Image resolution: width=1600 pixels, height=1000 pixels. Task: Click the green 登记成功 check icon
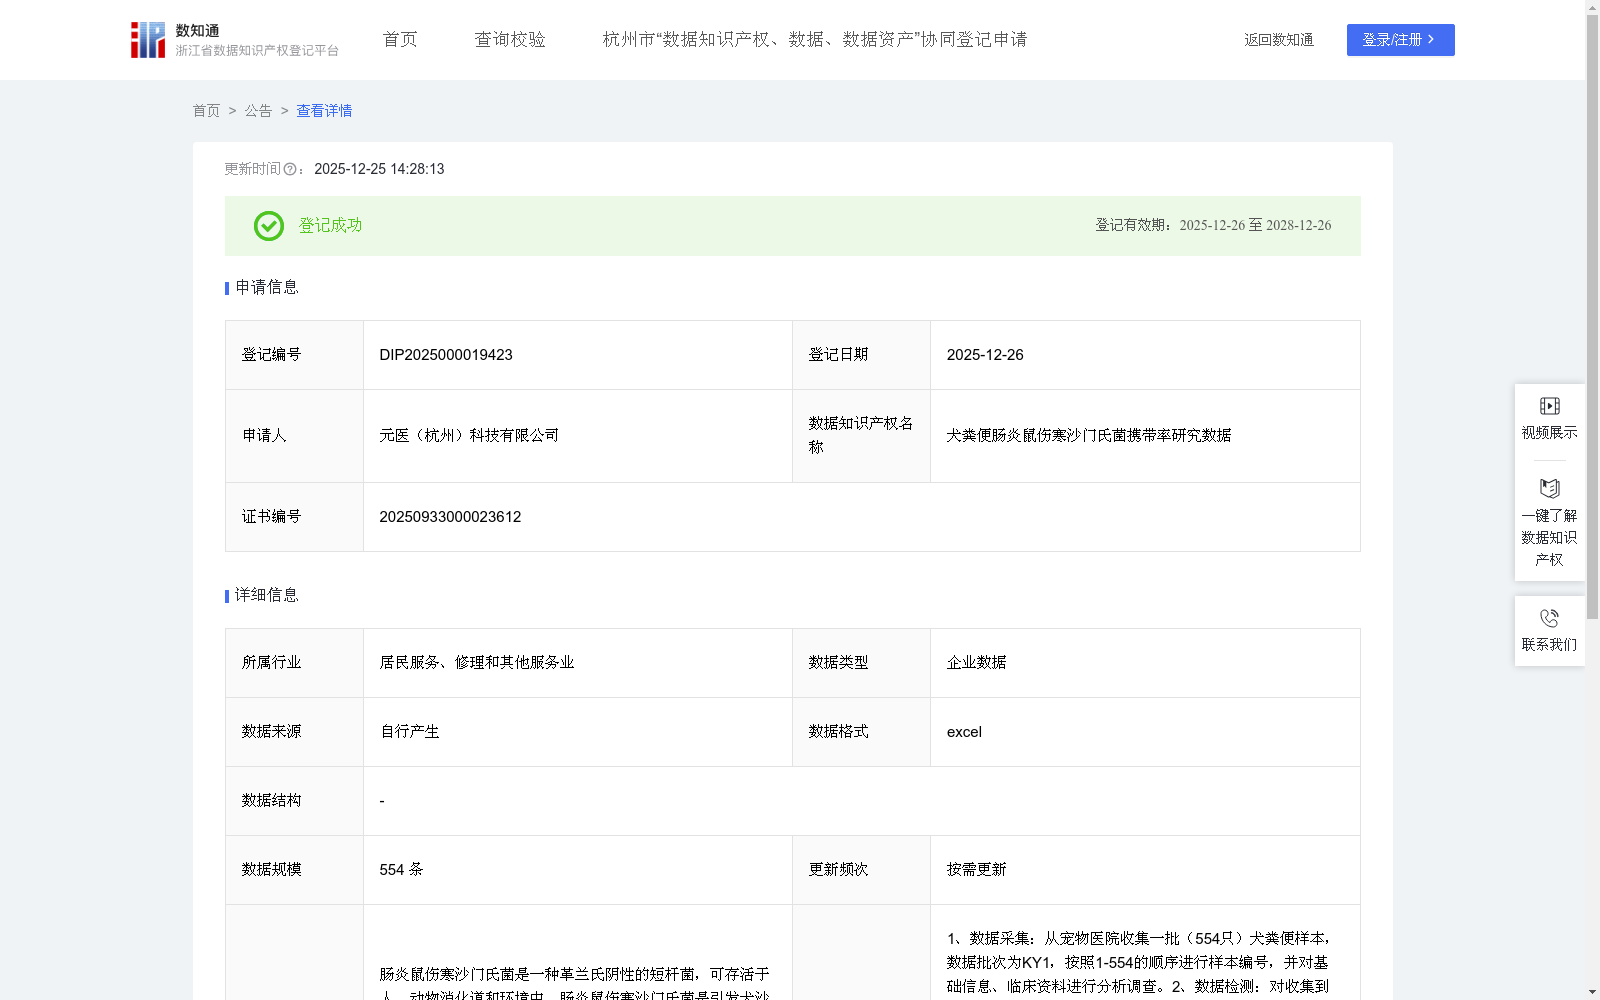[268, 226]
